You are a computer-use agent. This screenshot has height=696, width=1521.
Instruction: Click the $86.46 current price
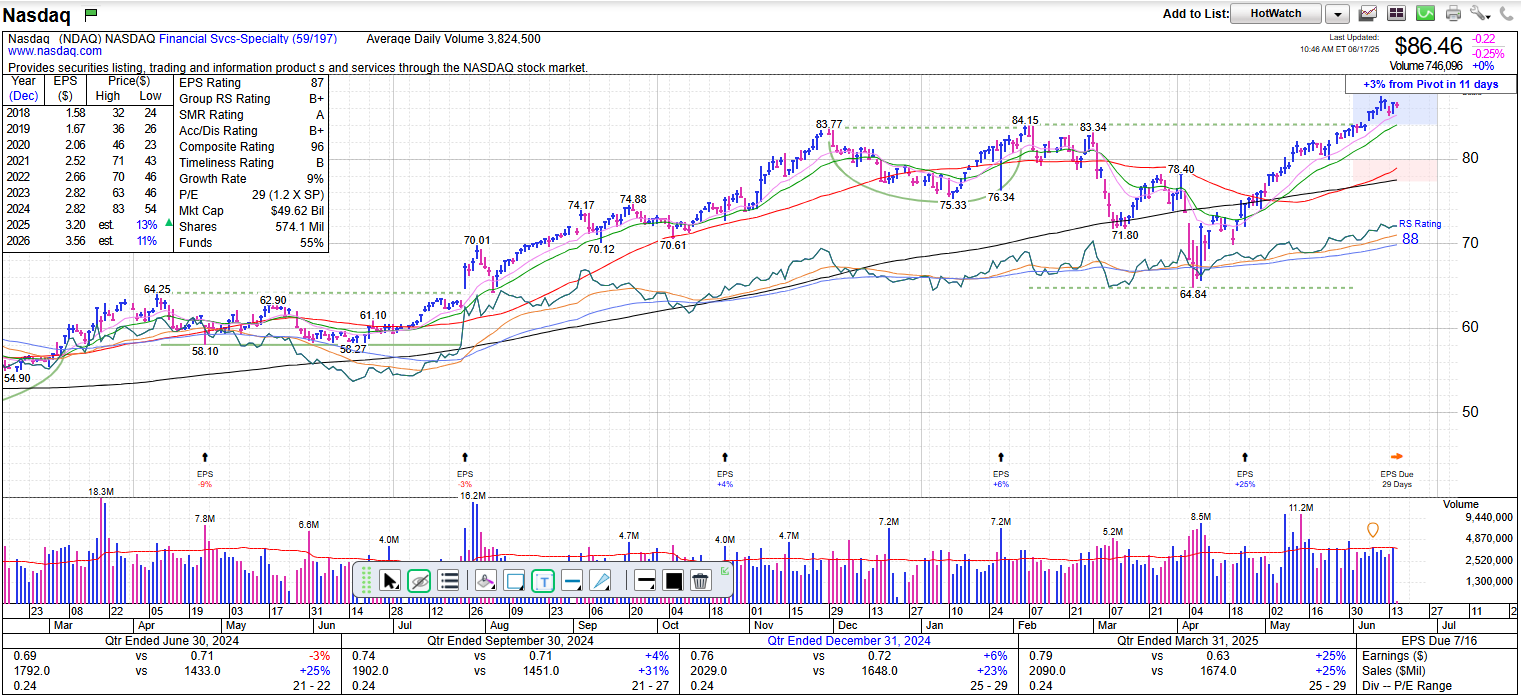click(x=1429, y=46)
